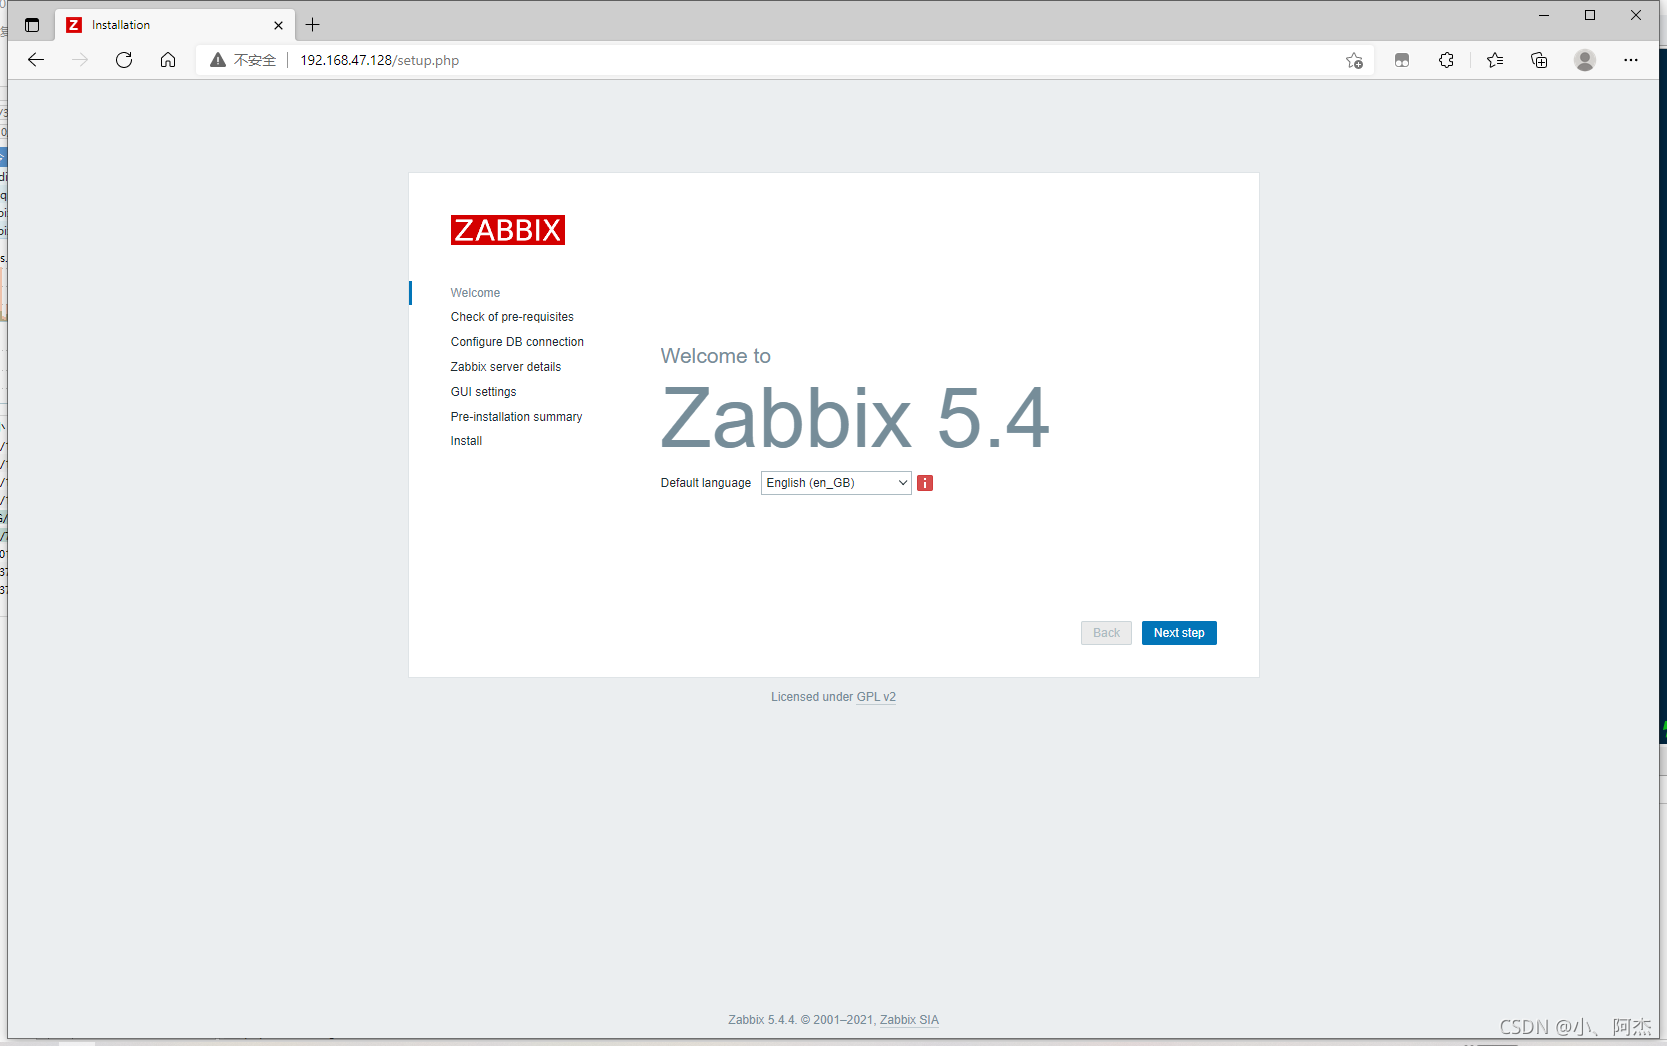Viewport: 1667px width, 1046px height.
Task: Open the GPL v2 license link
Action: (x=876, y=697)
